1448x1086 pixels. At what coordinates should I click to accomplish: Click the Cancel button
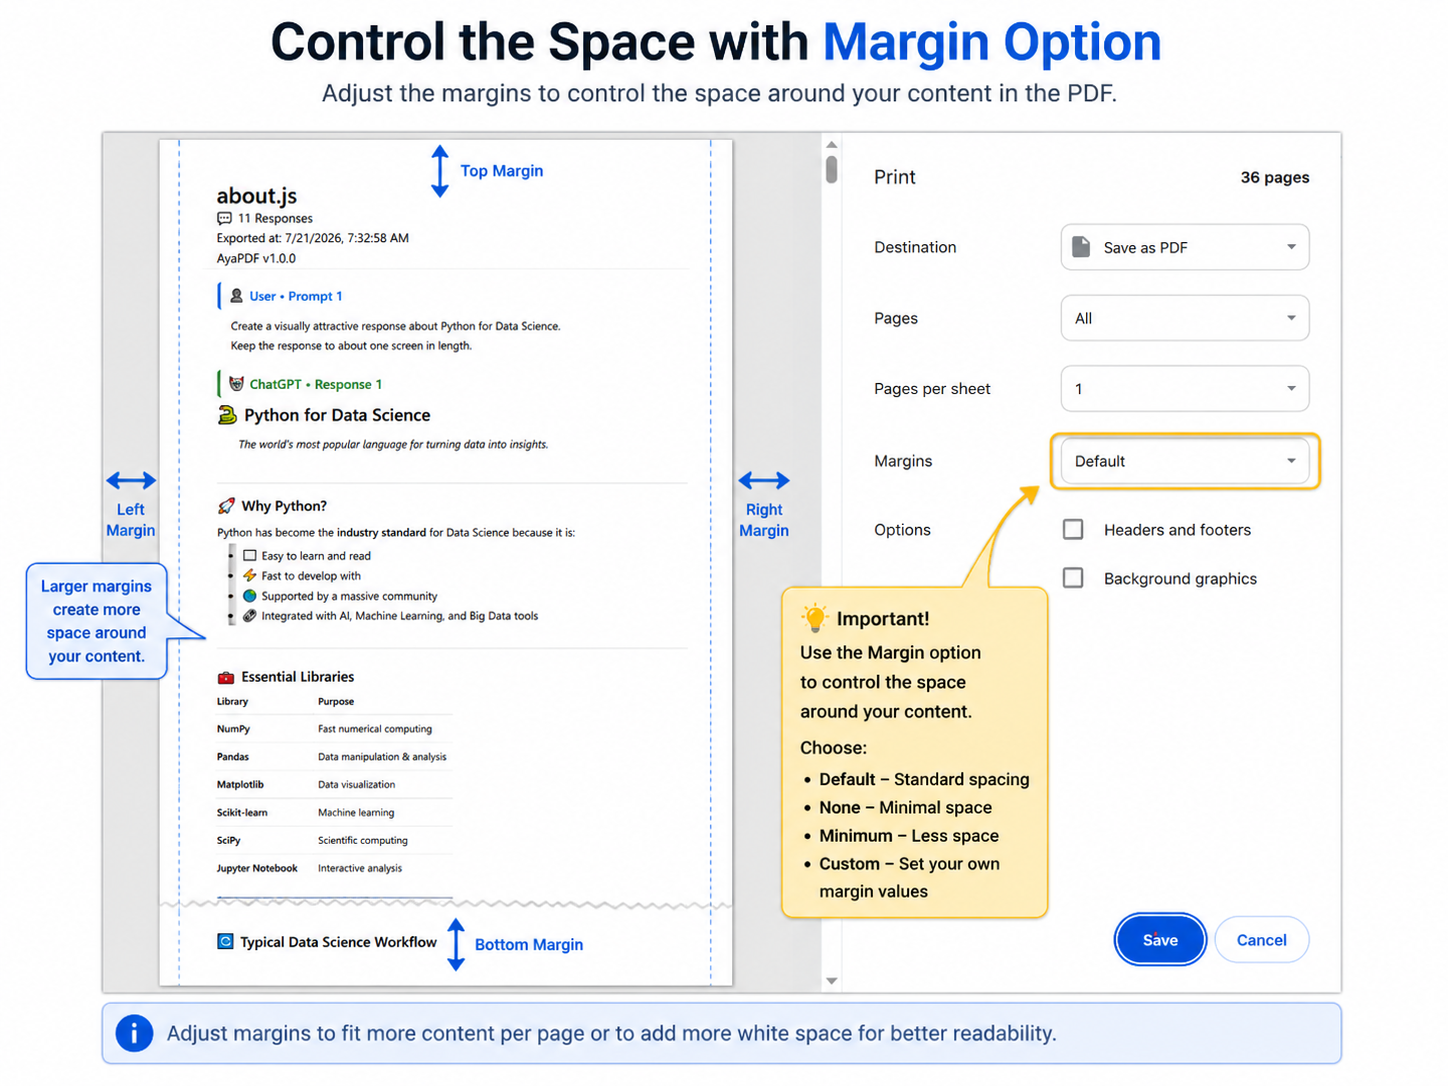tap(1261, 940)
